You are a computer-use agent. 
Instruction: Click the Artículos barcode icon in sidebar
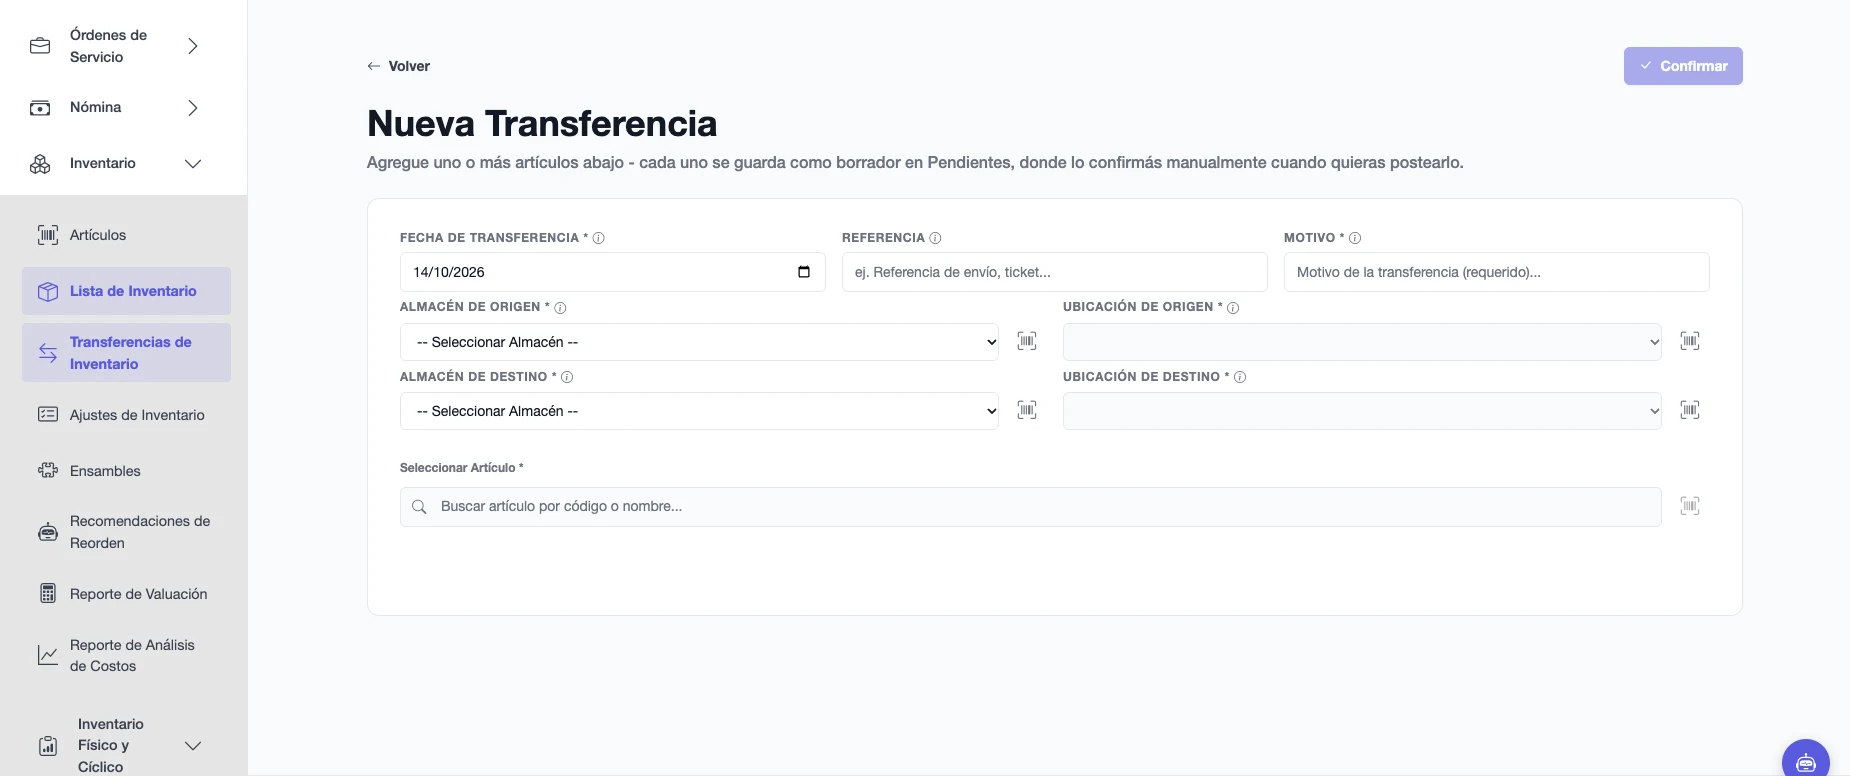click(x=48, y=235)
